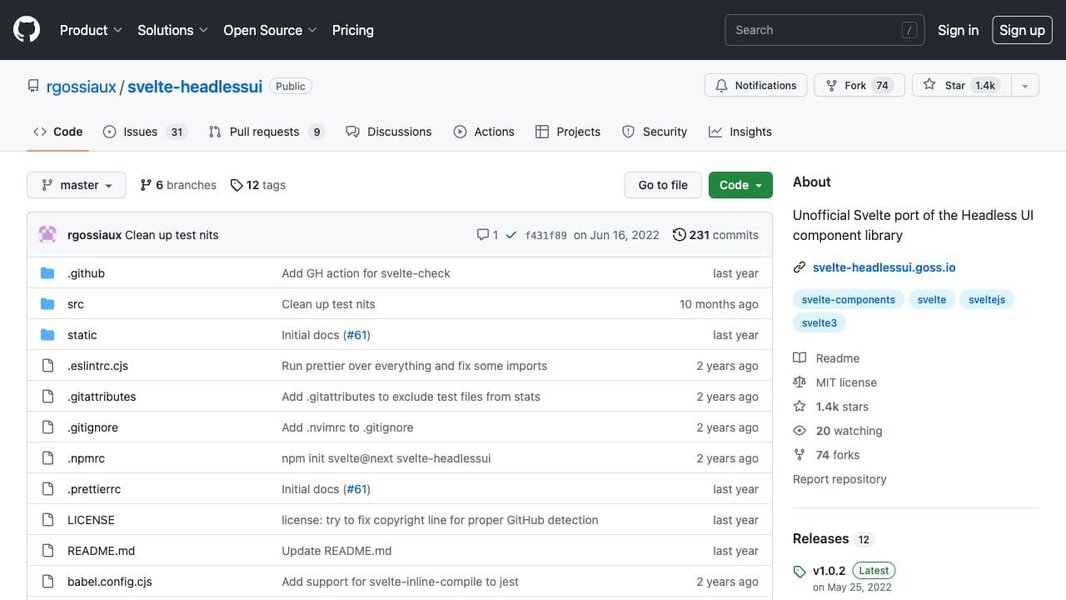Open the Projects tab
Image resolution: width=1066 pixels, height=600 pixels.
coord(568,132)
